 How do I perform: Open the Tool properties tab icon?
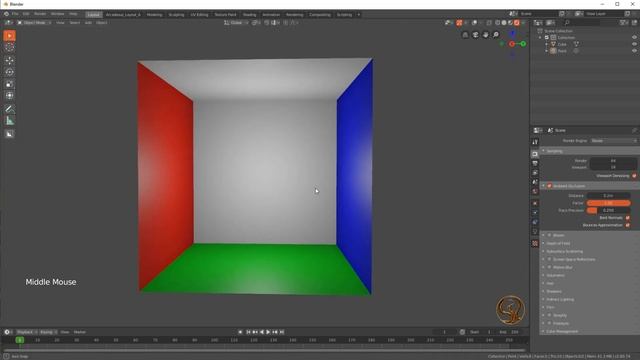[535, 142]
